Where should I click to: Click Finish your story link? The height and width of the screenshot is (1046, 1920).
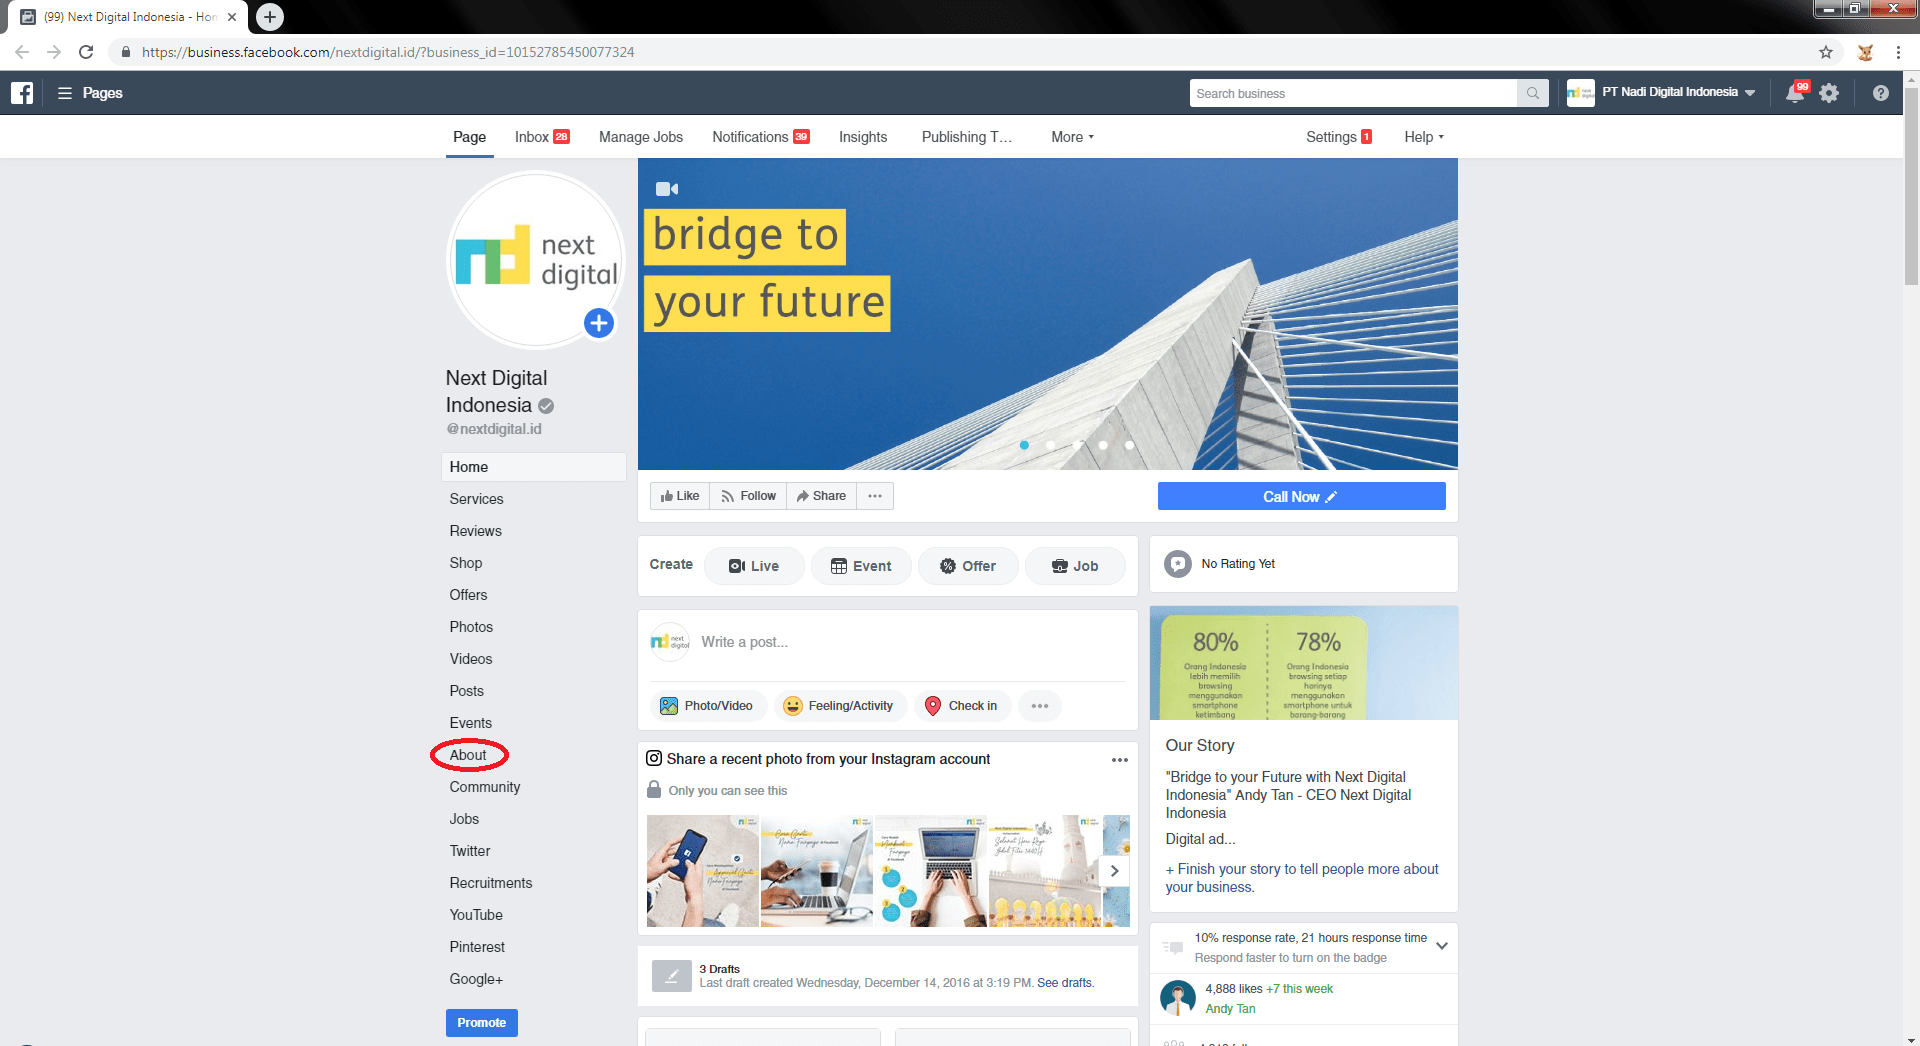coord(1302,878)
